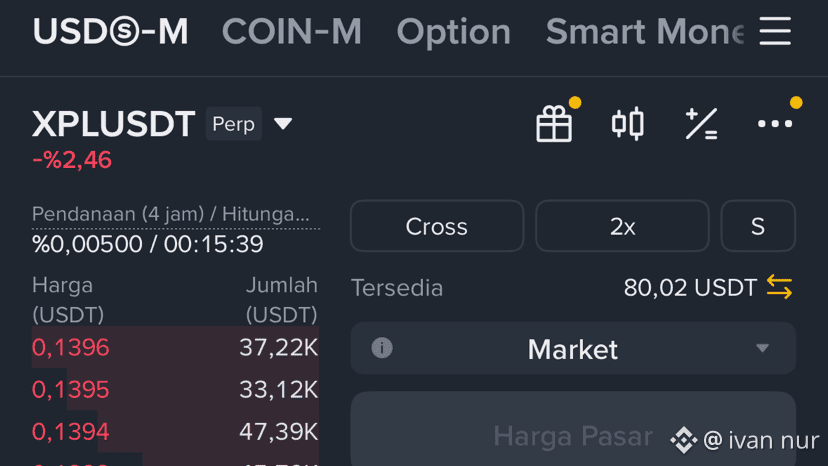Open the plus/minus calculator icon
828x466 pixels.
click(x=701, y=124)
